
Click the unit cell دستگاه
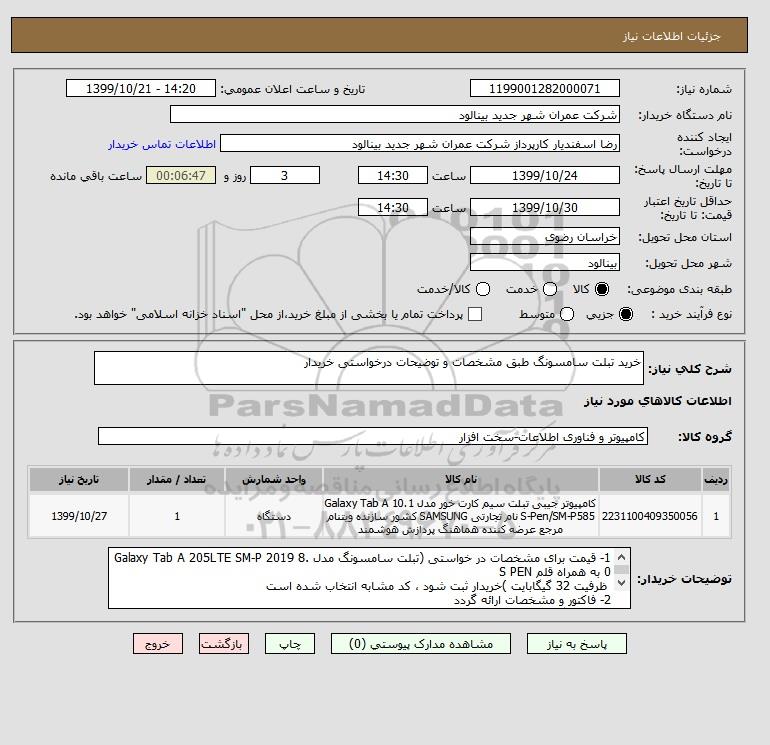pyautogui.click(x=274, y=516)
